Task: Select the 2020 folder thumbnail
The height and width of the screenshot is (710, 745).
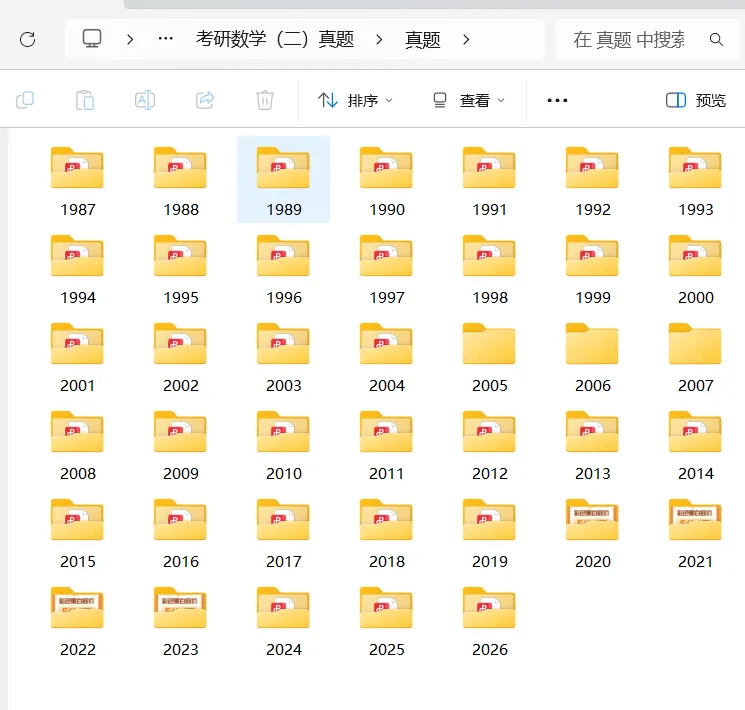Action: (x=592, y=519)
